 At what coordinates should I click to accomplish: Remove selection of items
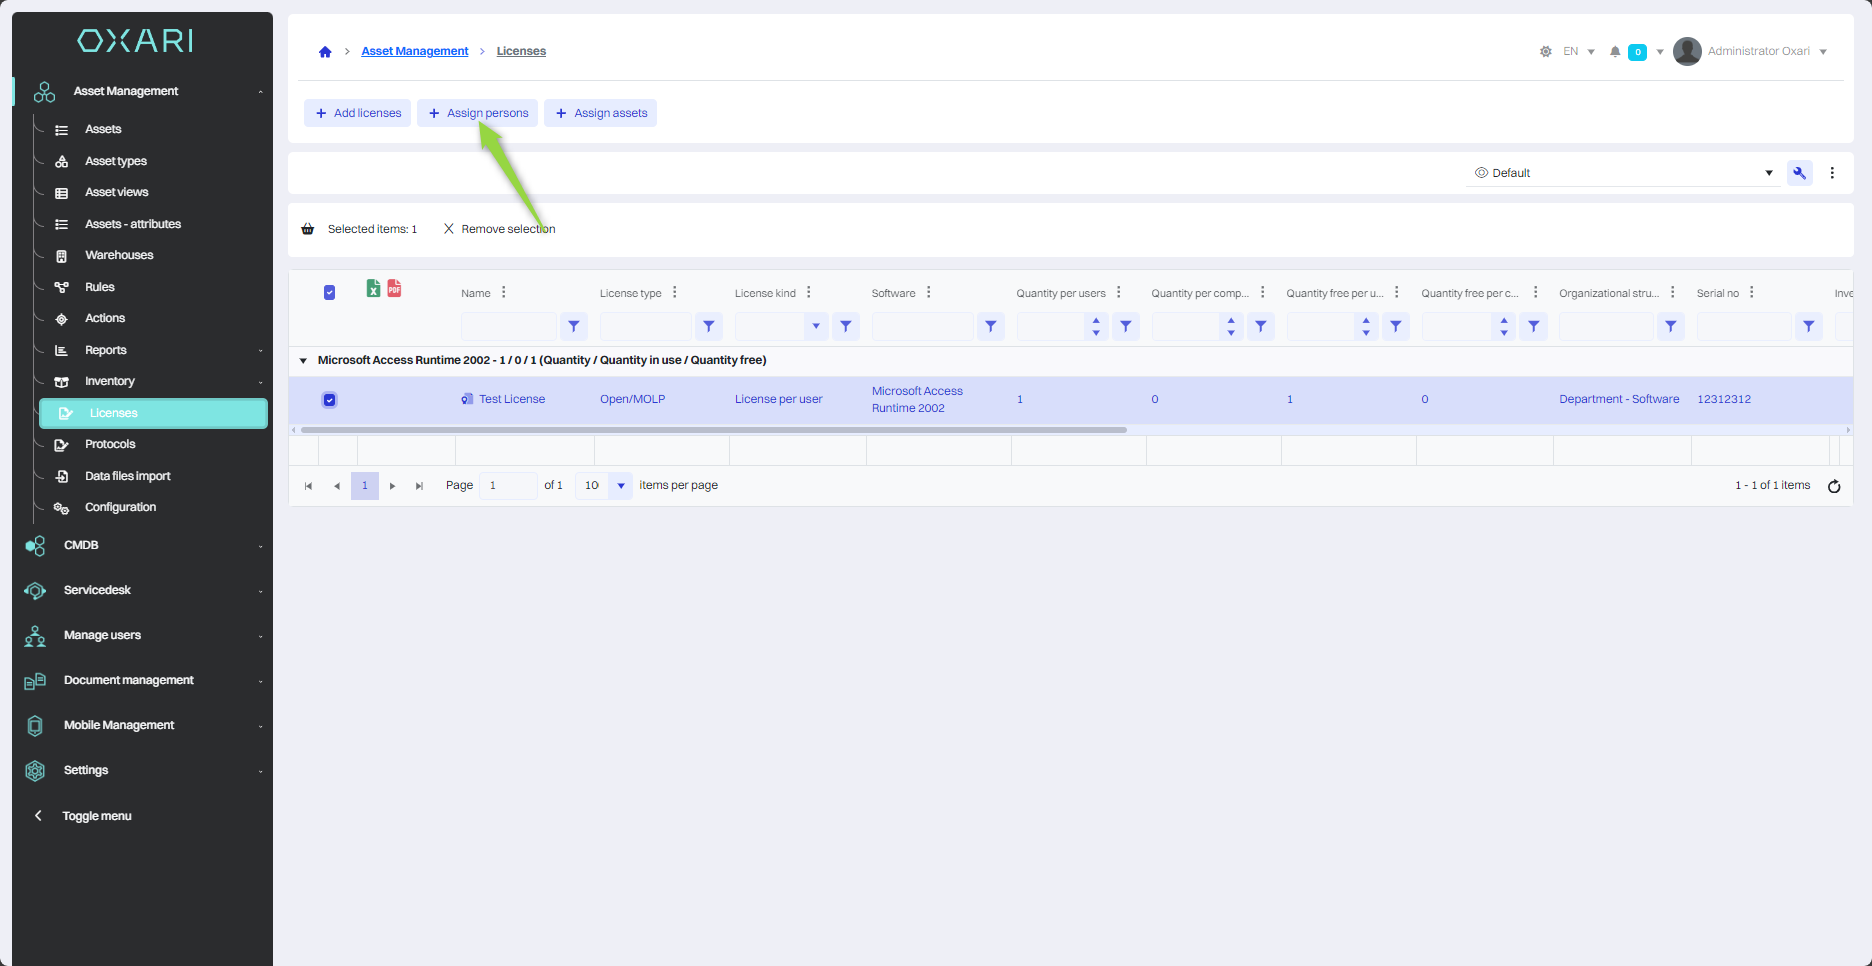coord(499,229)
